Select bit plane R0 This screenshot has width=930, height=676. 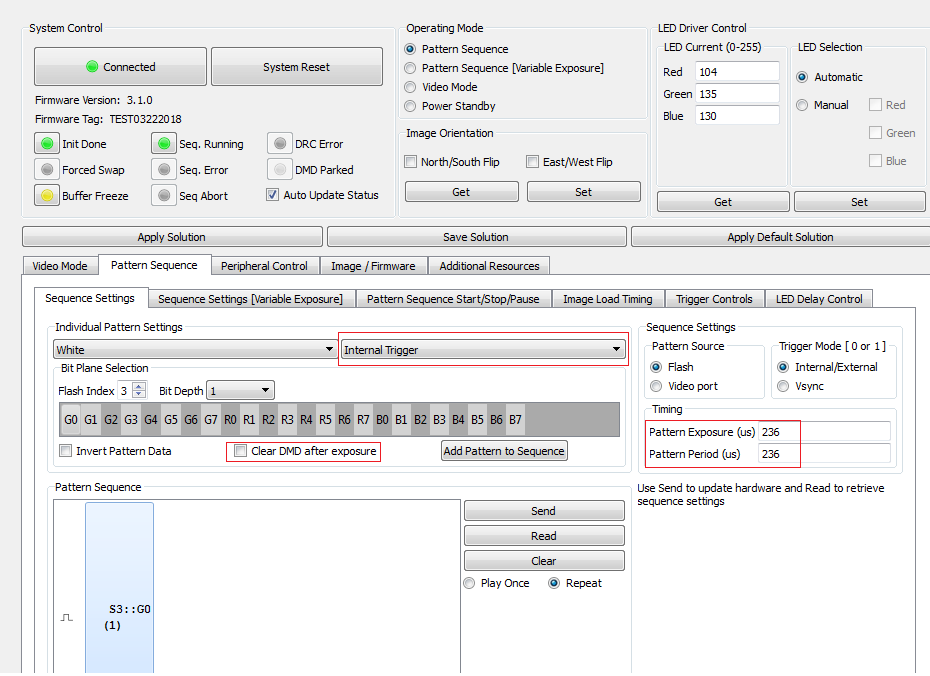(x=230, y=420)
